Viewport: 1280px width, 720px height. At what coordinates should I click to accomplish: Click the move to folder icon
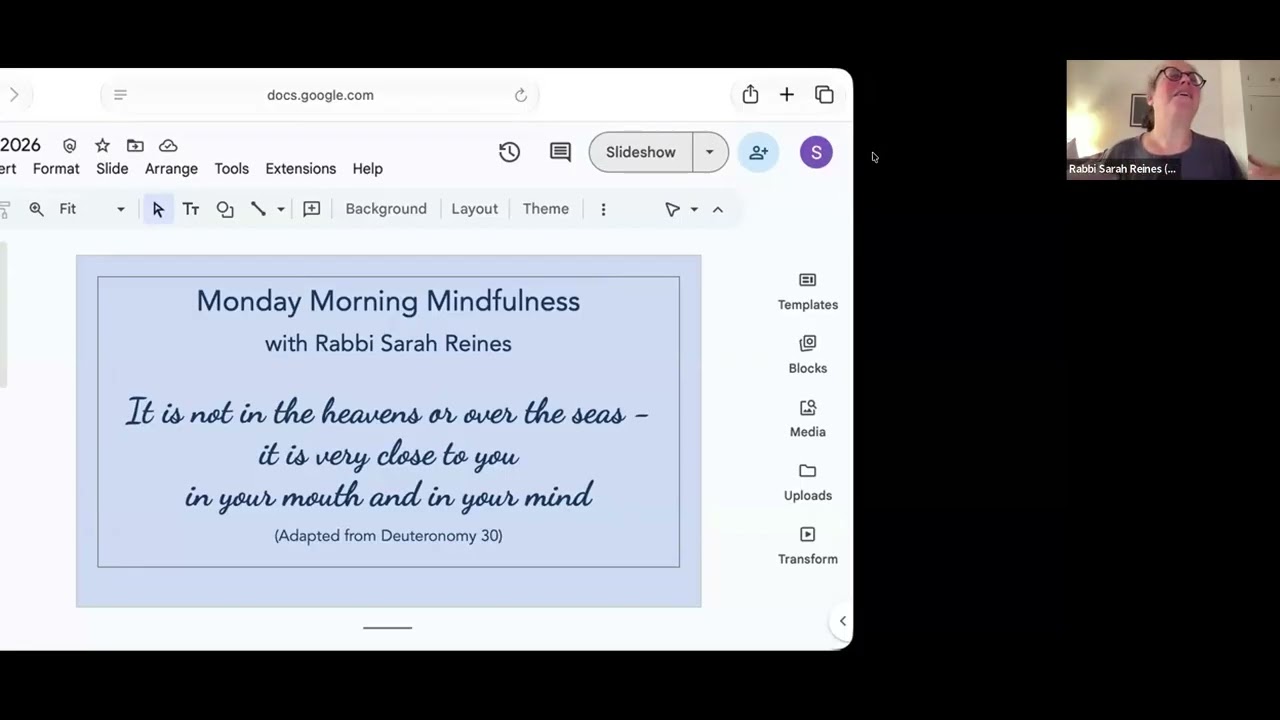[135, 146]
